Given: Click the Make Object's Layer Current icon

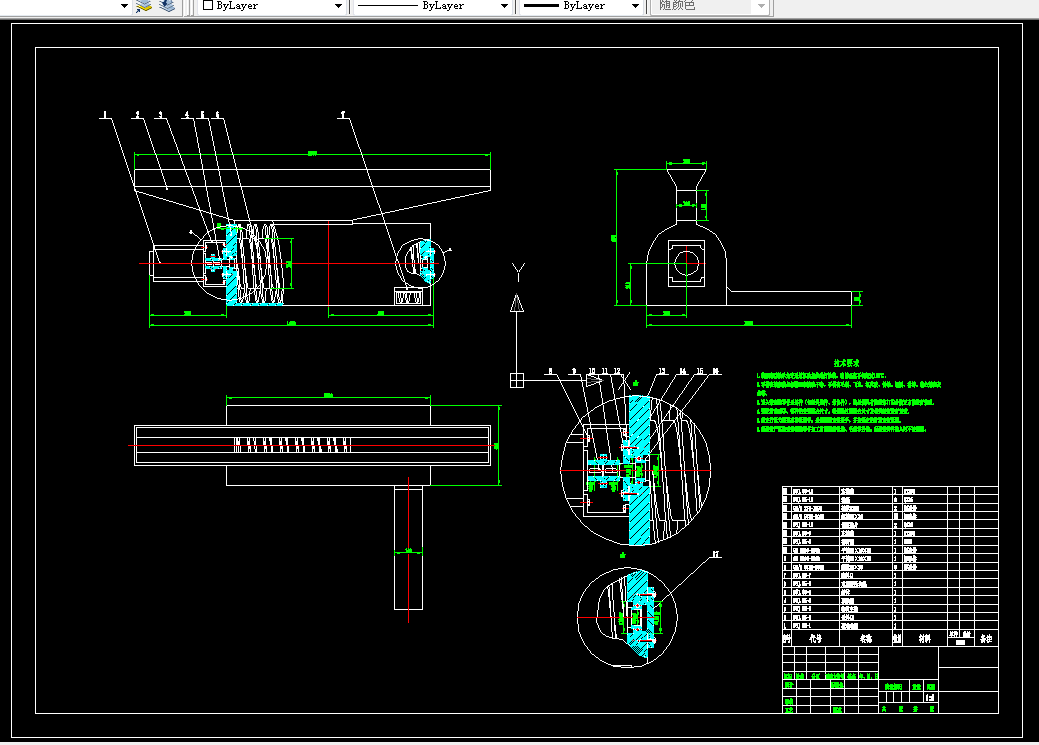Looking at the screenshot, I should point(143,6).
